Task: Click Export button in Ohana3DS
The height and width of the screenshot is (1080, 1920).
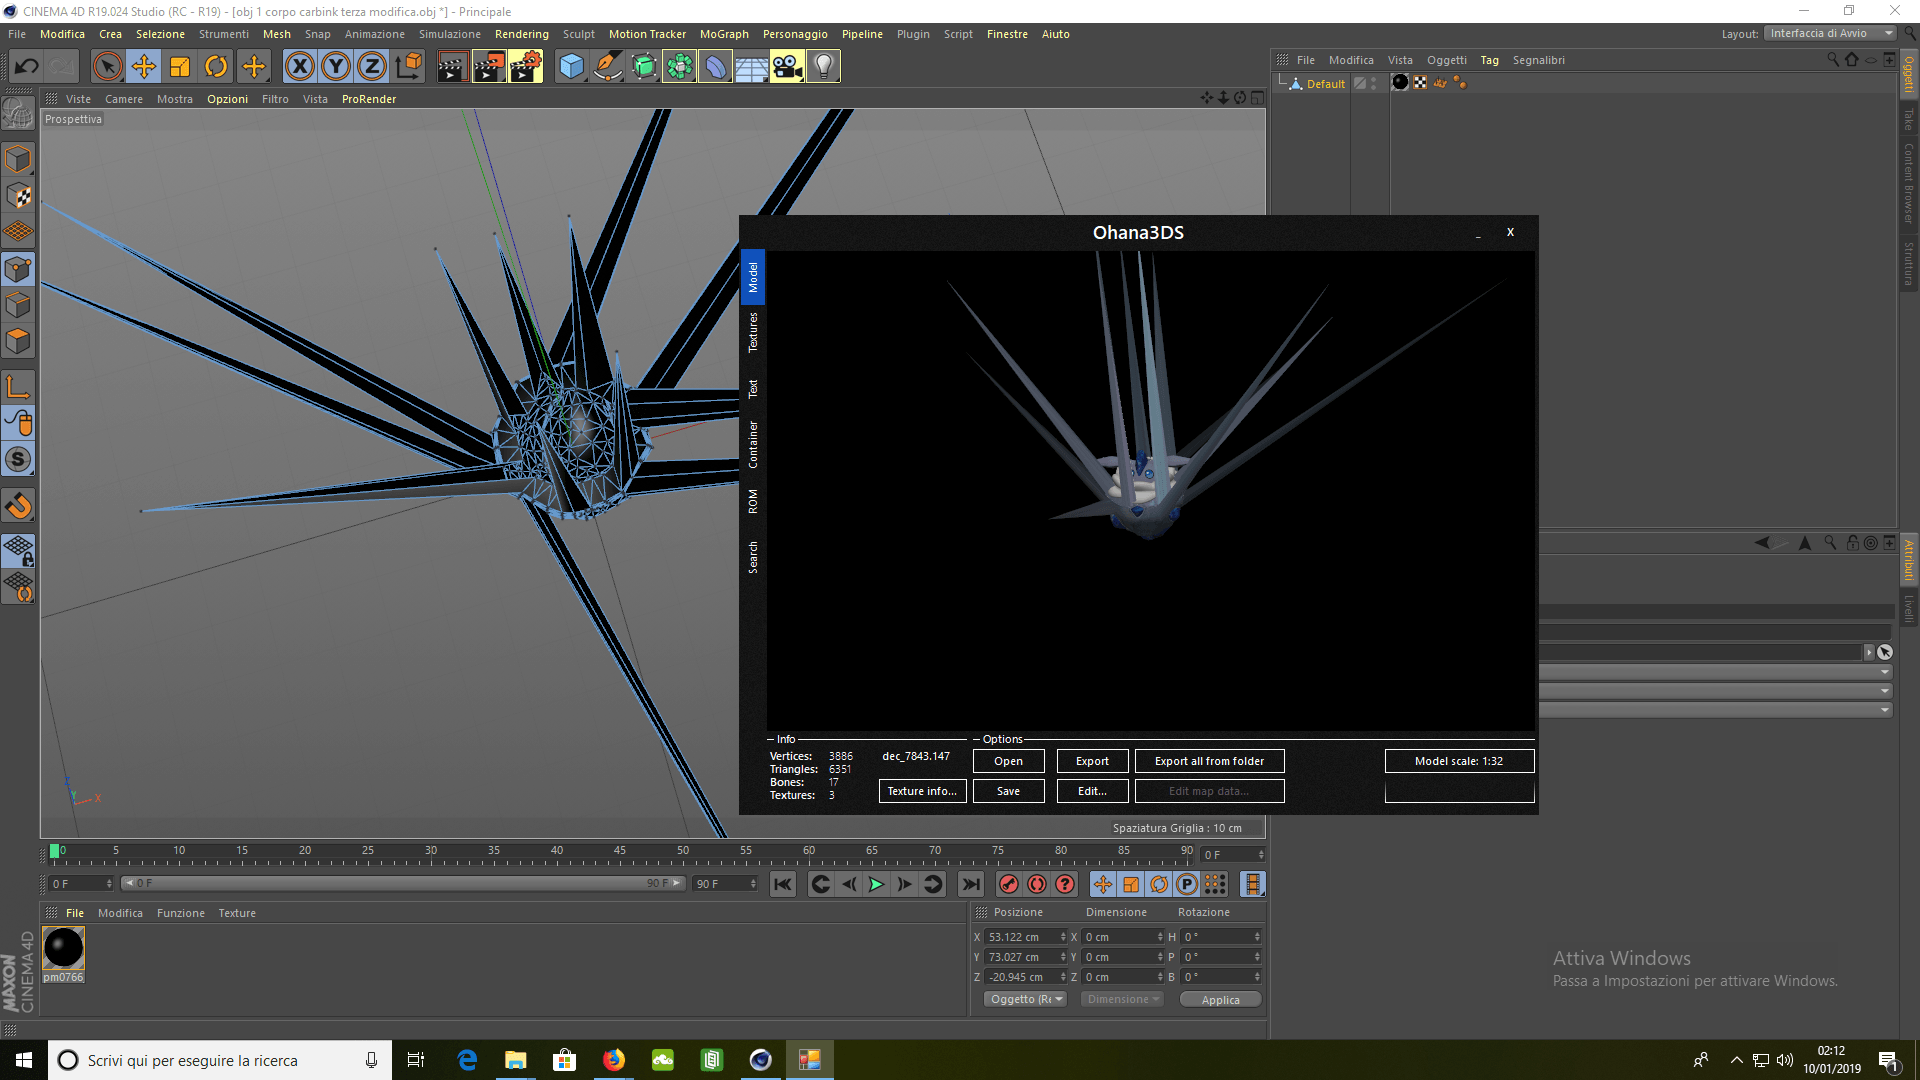Action: 1092,761
